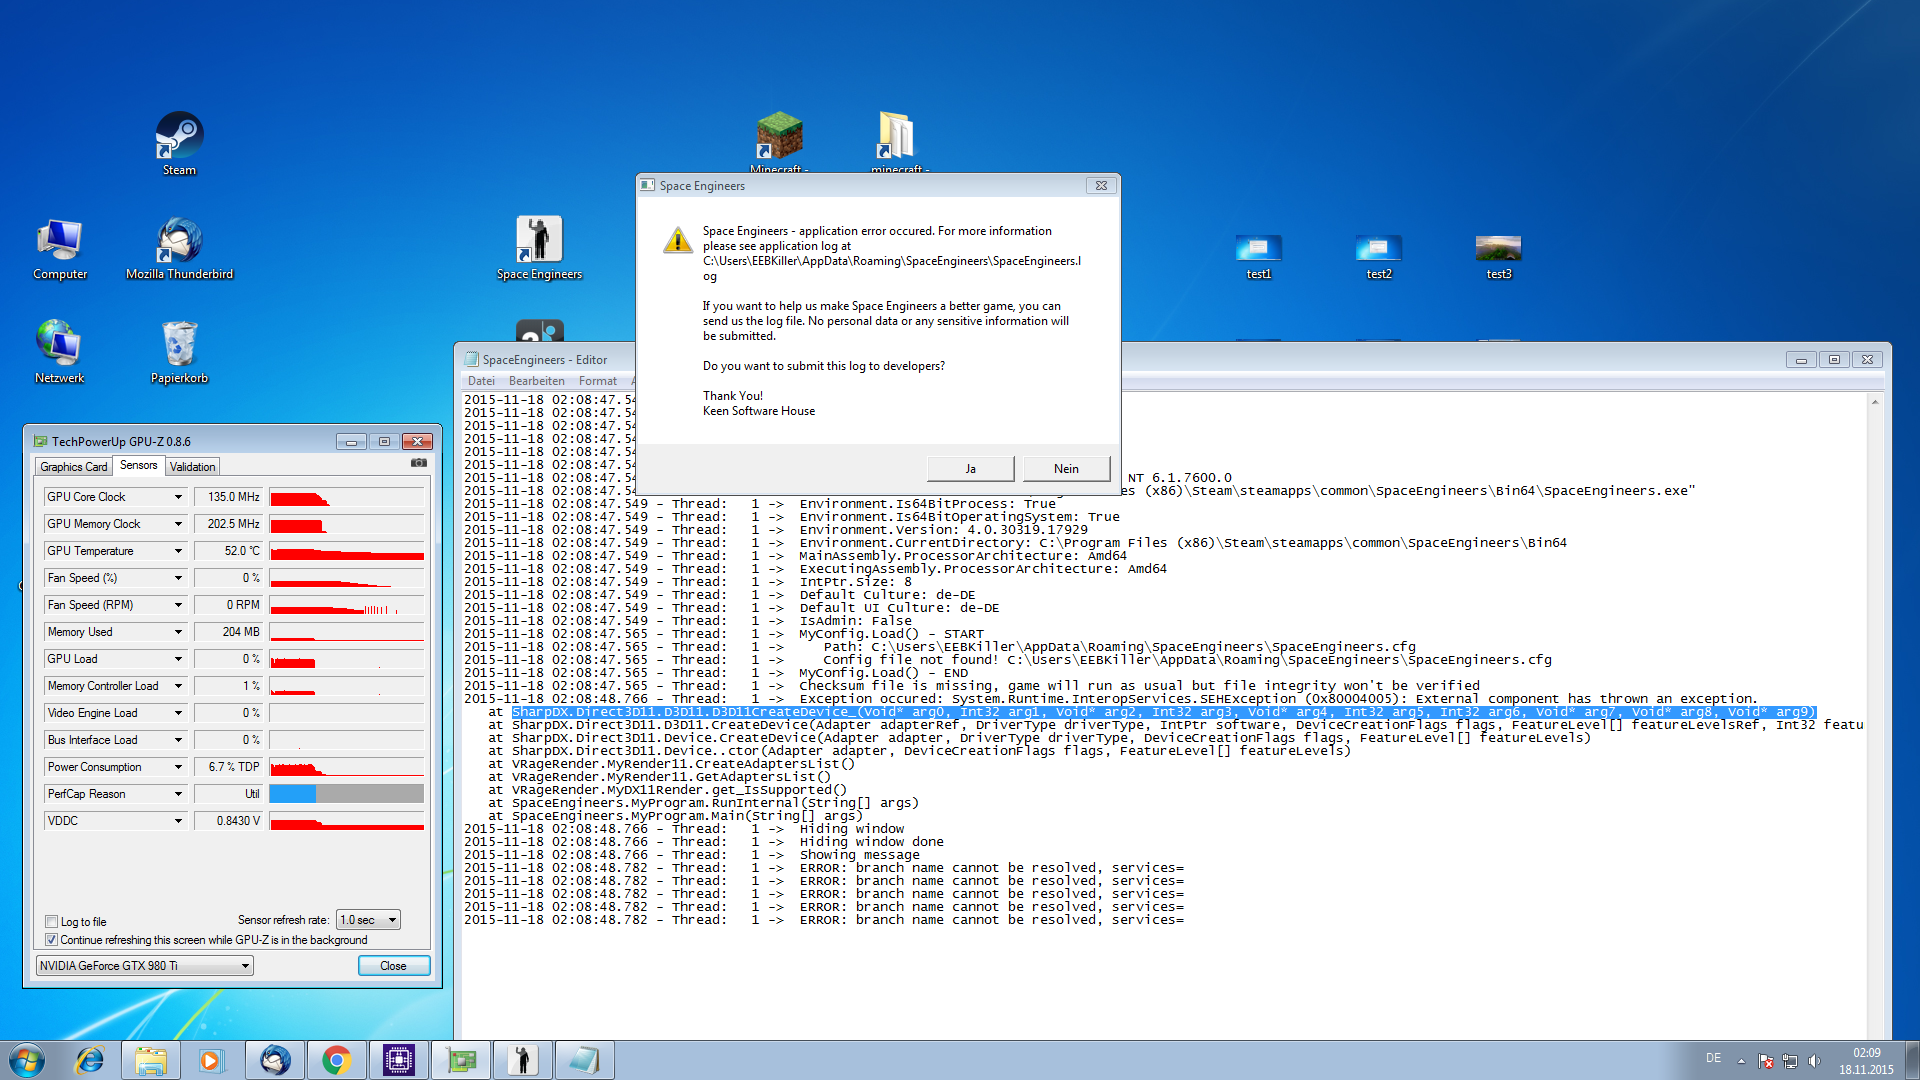Open Datei menu in Editor
The width and height of the screenshot is (1920, 1080).
pos(481,381)
